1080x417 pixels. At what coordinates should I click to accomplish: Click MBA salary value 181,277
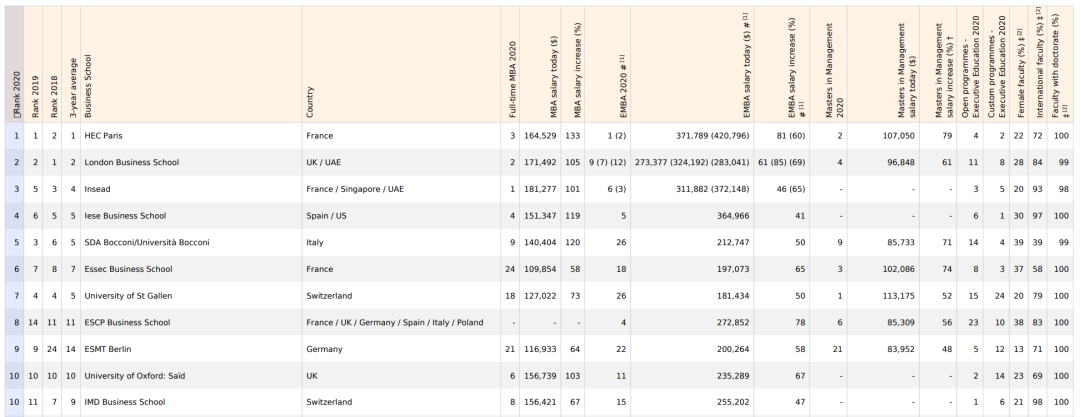[541, 189]
